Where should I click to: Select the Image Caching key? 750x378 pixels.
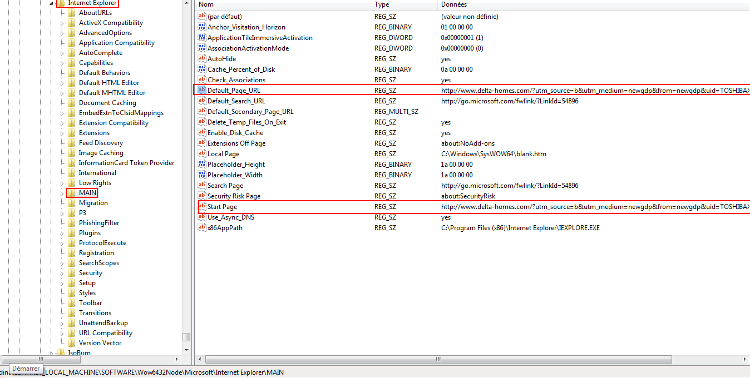(101, 153)
